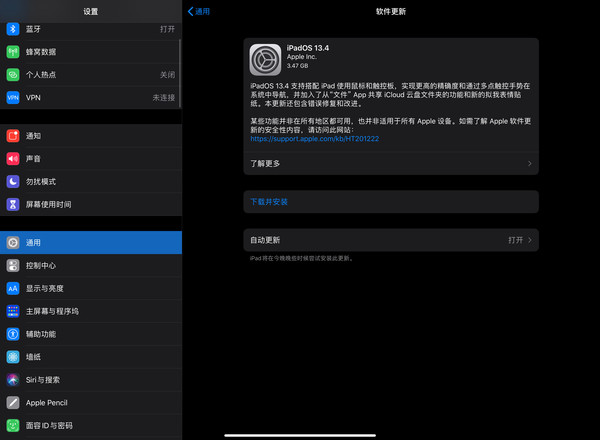600x440 pixels.
Task: Tap the 未连接 status beside VPN
Action: (x=163, y=98)
